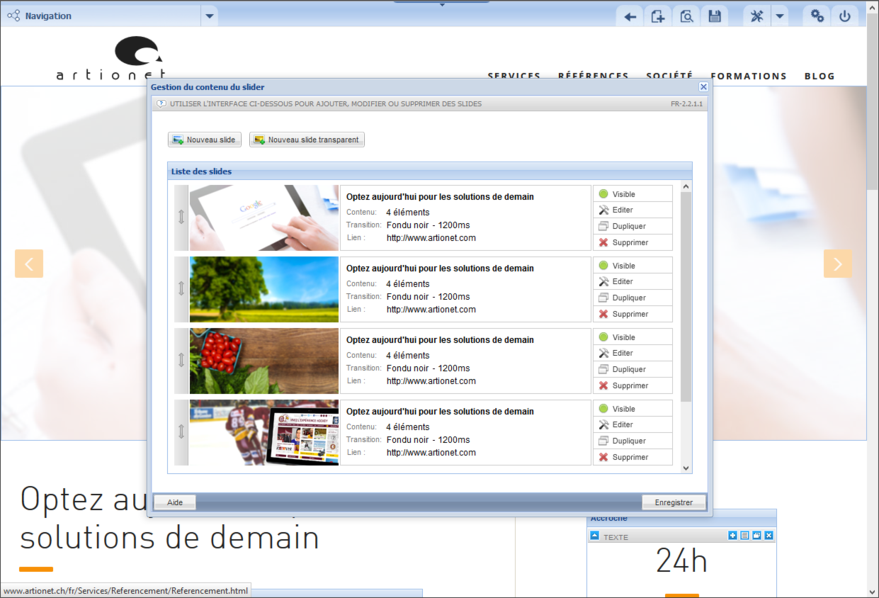Close the Gestion du contenu du slider dialog

click(x=704, y=87)
